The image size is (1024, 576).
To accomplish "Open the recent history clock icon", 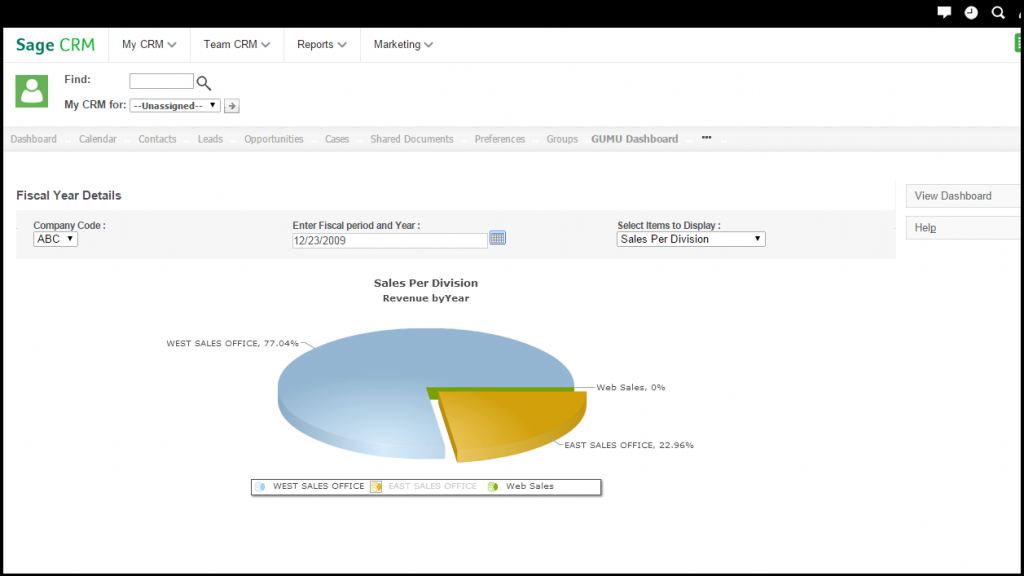I will (x=971, y=12).
